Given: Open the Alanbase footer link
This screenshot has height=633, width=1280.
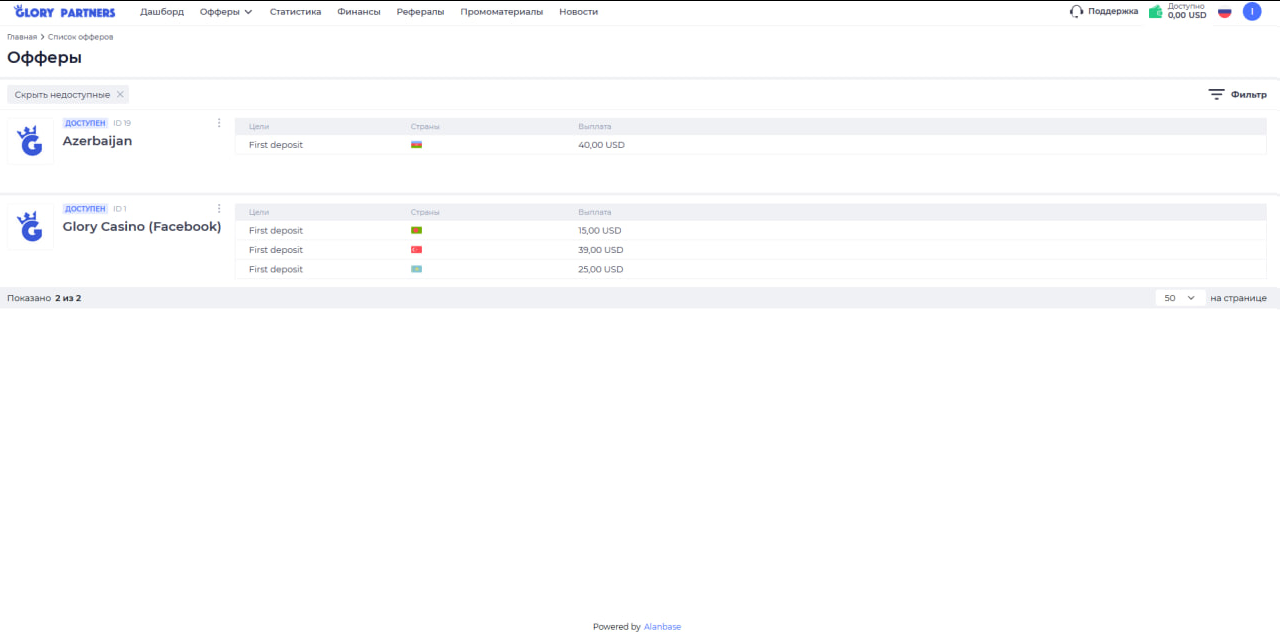Looking at the screenshot, I should [662, 627].
